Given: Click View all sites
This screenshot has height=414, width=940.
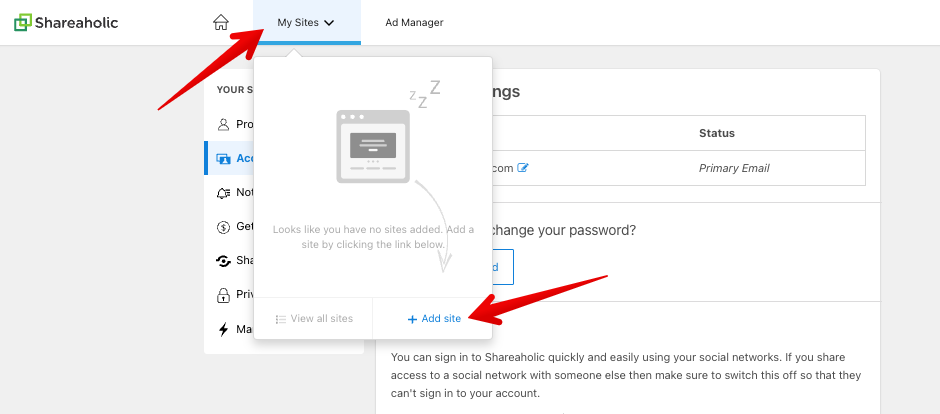Looking at the screenshot, I should coord(314,319).
